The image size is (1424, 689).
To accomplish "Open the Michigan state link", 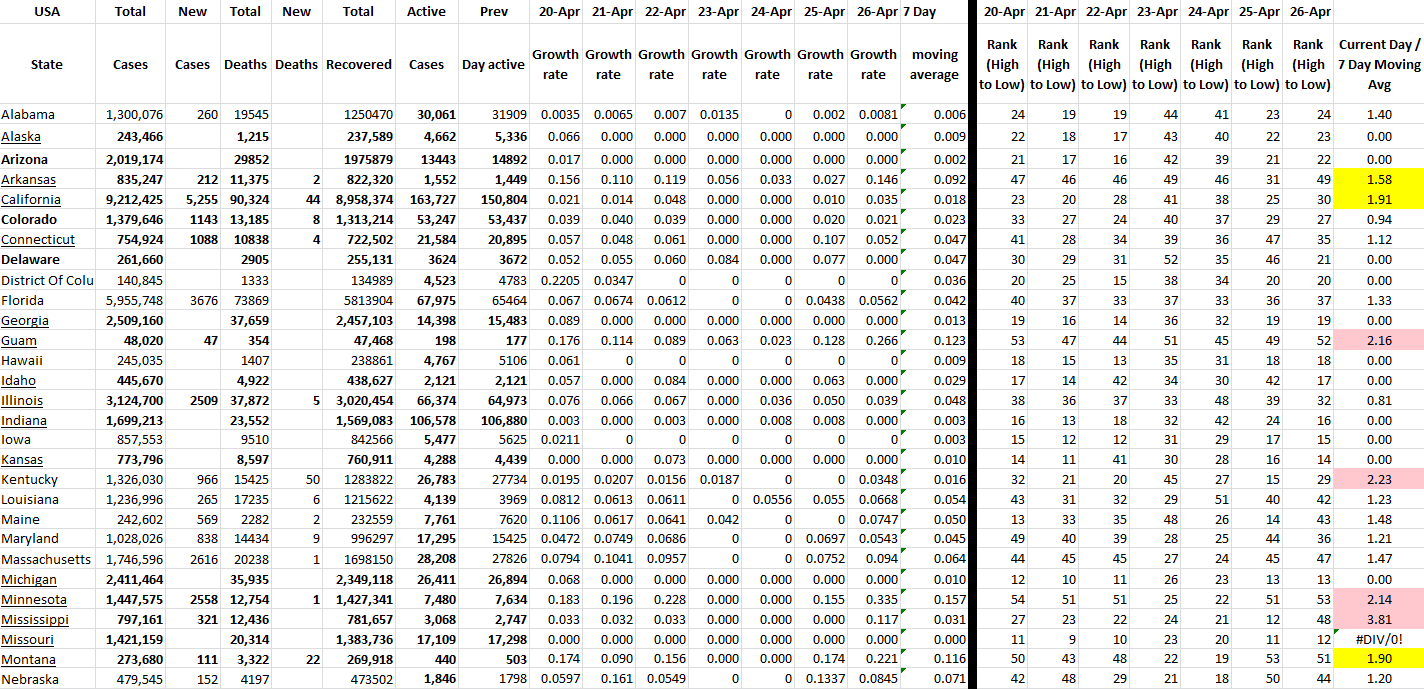I will click(x=28, y=580).
